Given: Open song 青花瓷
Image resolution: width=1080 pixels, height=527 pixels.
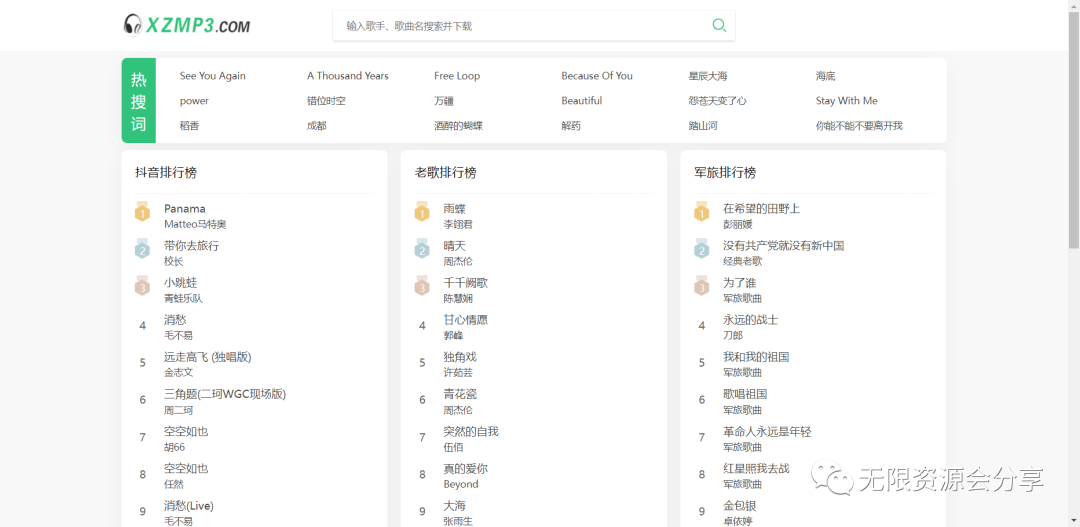Looking at the screenshot, I should 460,394.
